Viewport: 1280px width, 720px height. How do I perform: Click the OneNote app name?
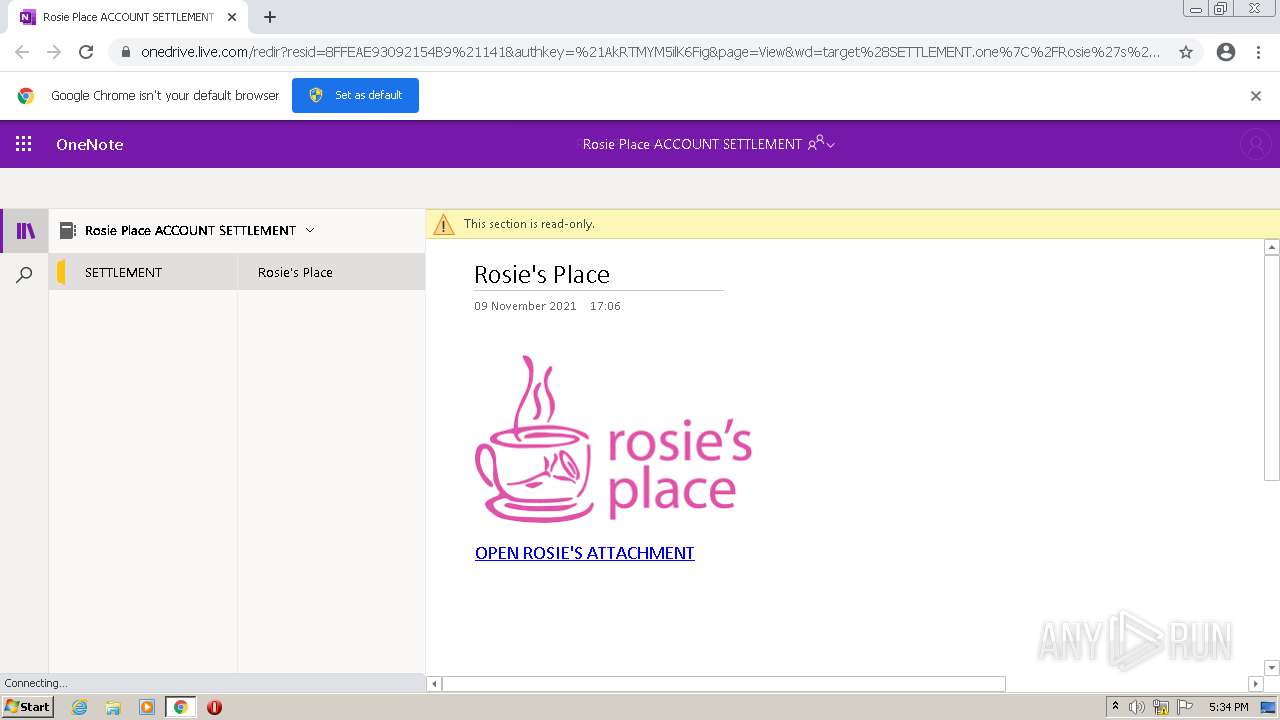pyautogui.click(x=90, y=144)
